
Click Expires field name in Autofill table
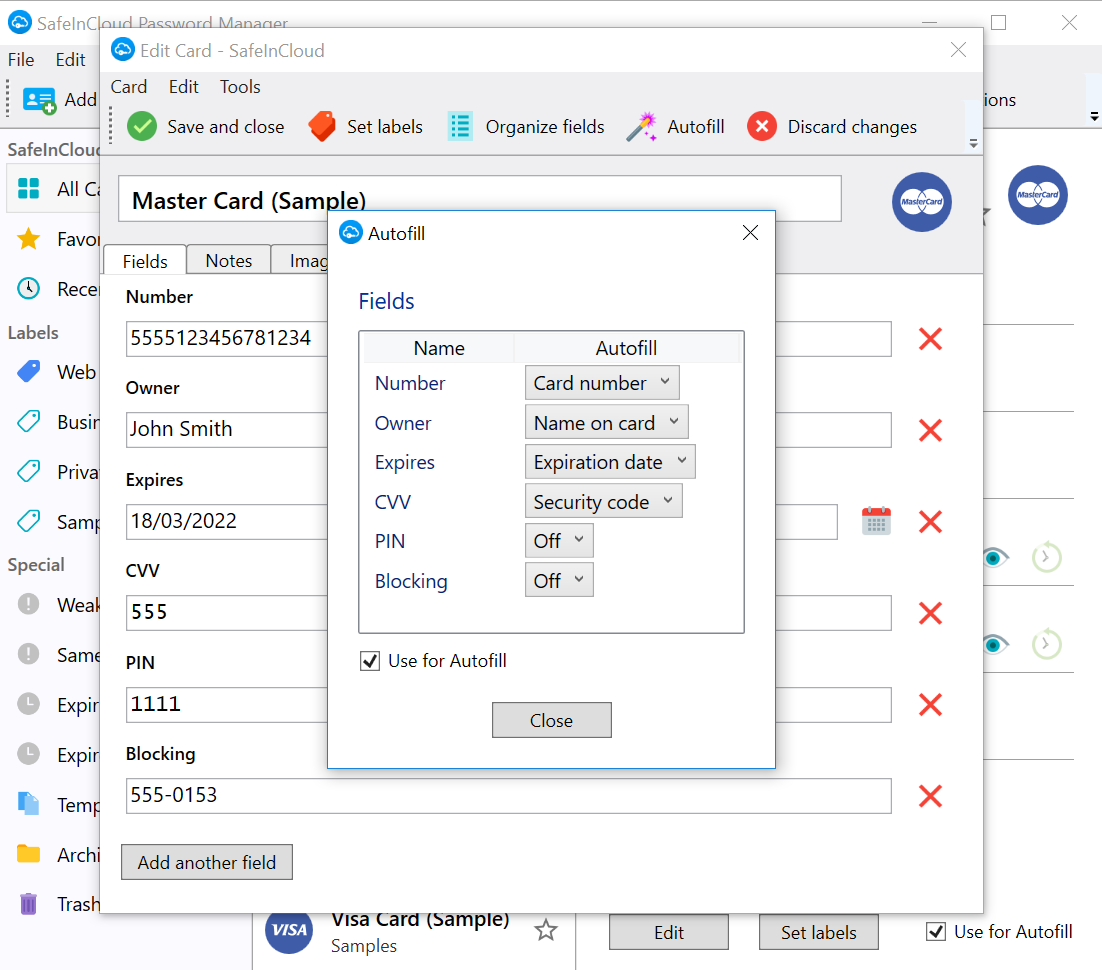pyautogui.click(x=405, y=463)
